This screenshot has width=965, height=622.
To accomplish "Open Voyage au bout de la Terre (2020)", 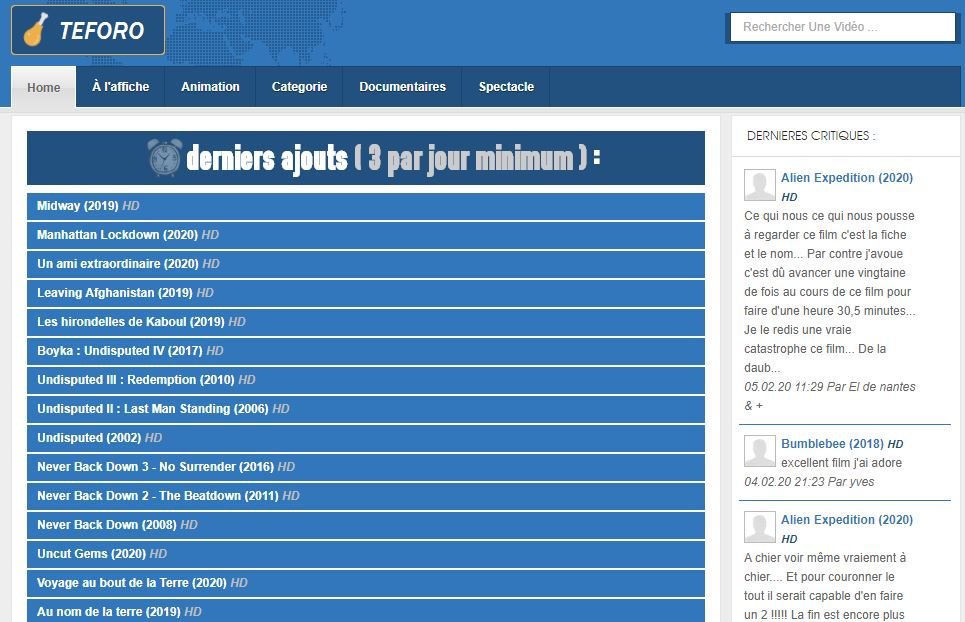I will pos(366,583).
